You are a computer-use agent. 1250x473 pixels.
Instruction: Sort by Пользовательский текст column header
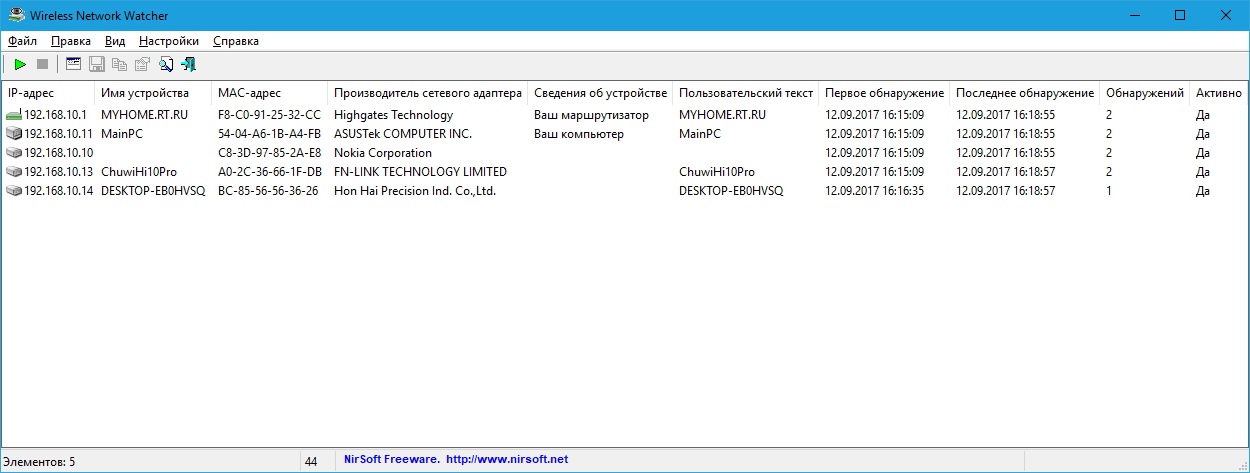(746, 93)
